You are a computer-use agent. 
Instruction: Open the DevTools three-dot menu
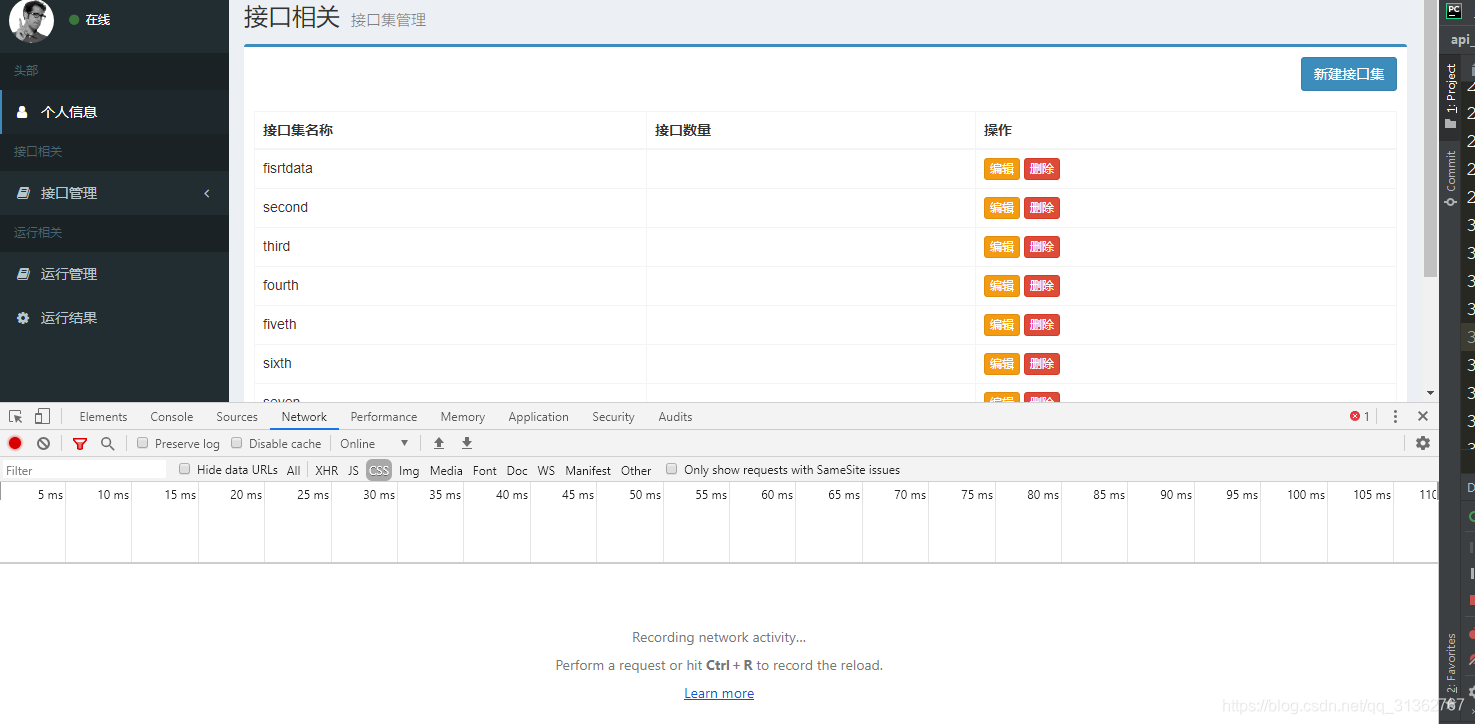point(1395,416)
